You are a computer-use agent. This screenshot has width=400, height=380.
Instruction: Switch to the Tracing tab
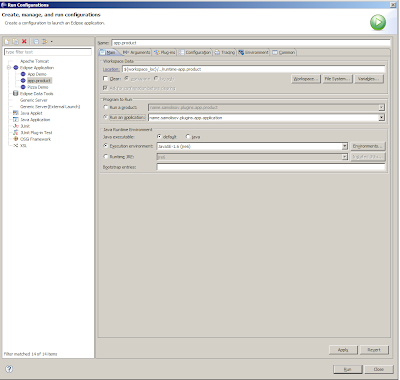[x=225, y=52]
